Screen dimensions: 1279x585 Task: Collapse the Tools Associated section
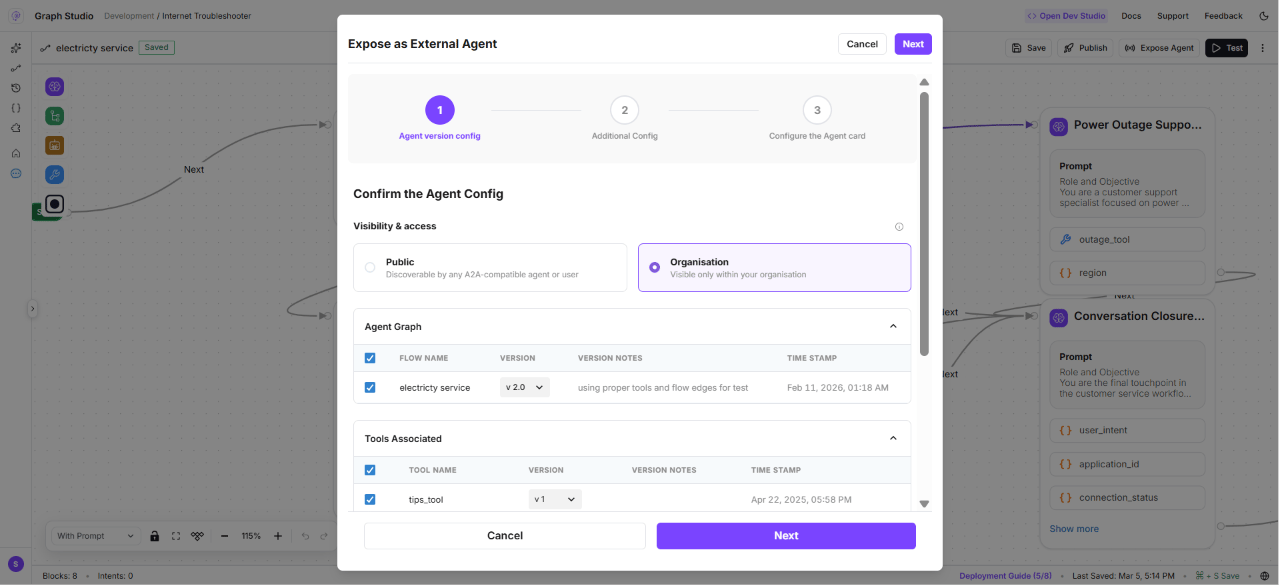893,438
